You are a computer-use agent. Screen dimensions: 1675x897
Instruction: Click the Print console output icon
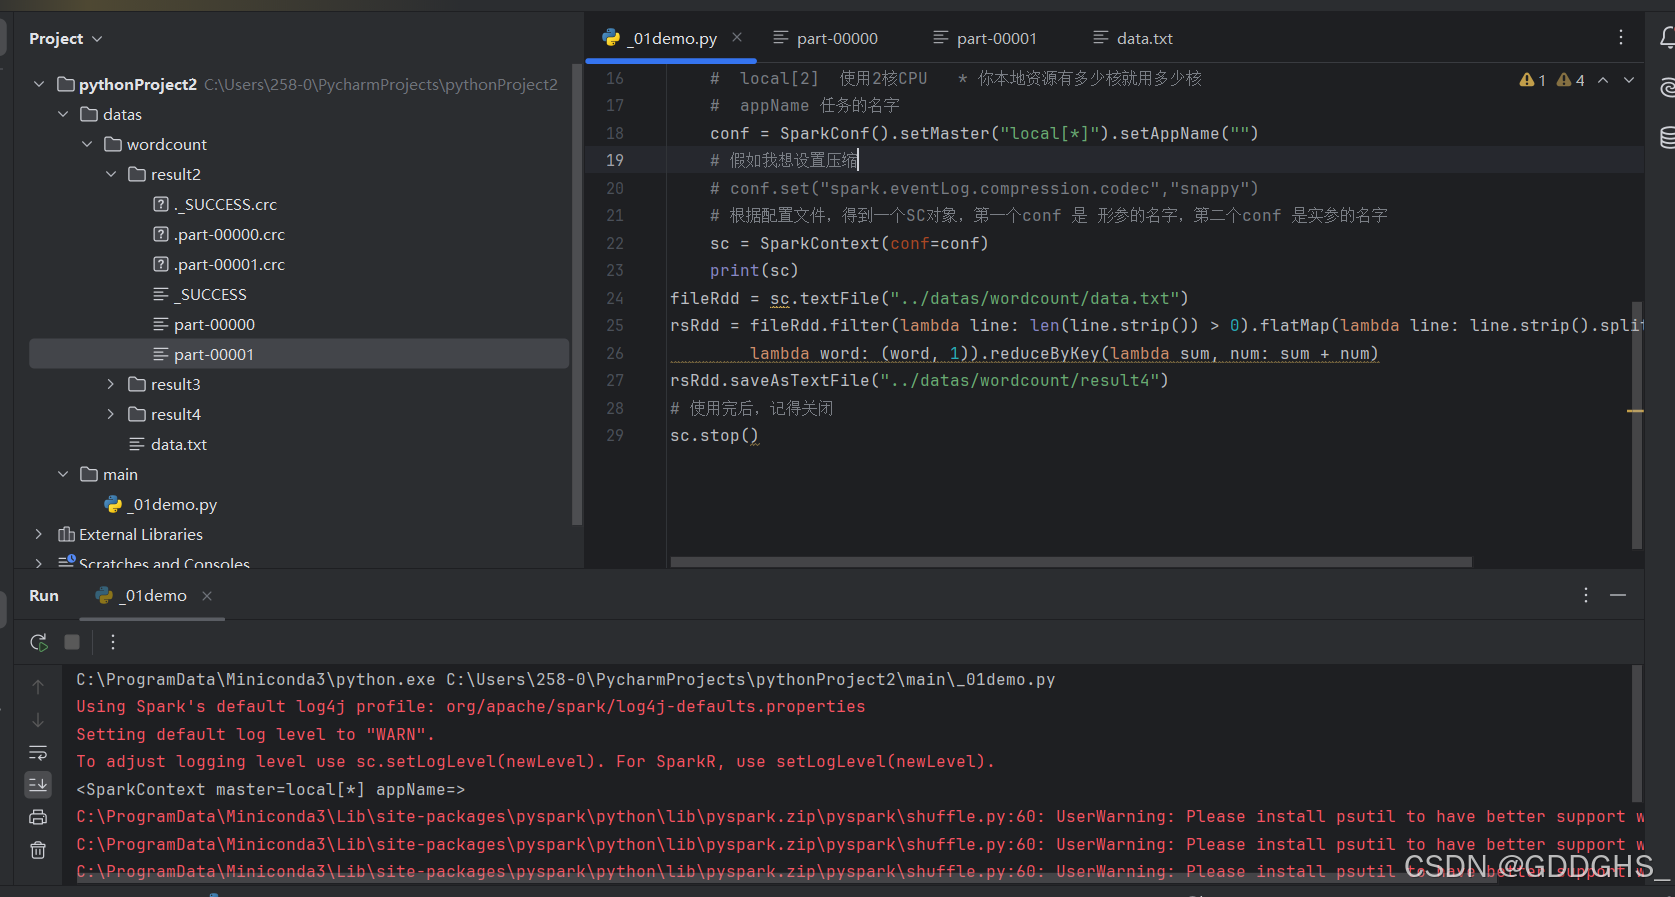coord(38,817)
